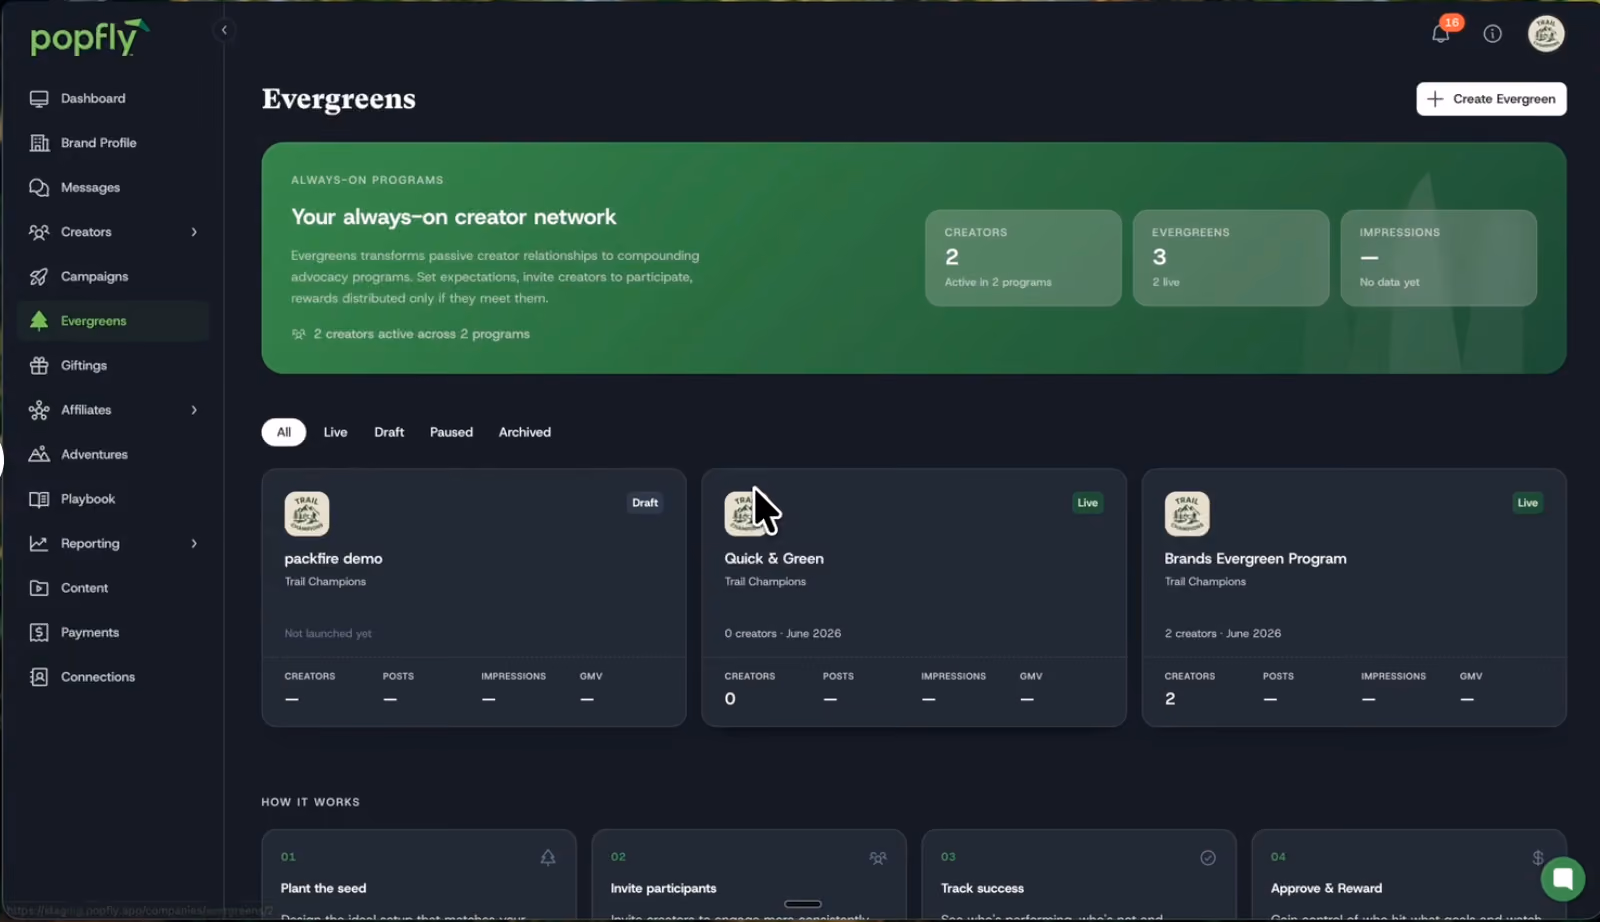Switch to the Archived filter tab

[525, 432]
